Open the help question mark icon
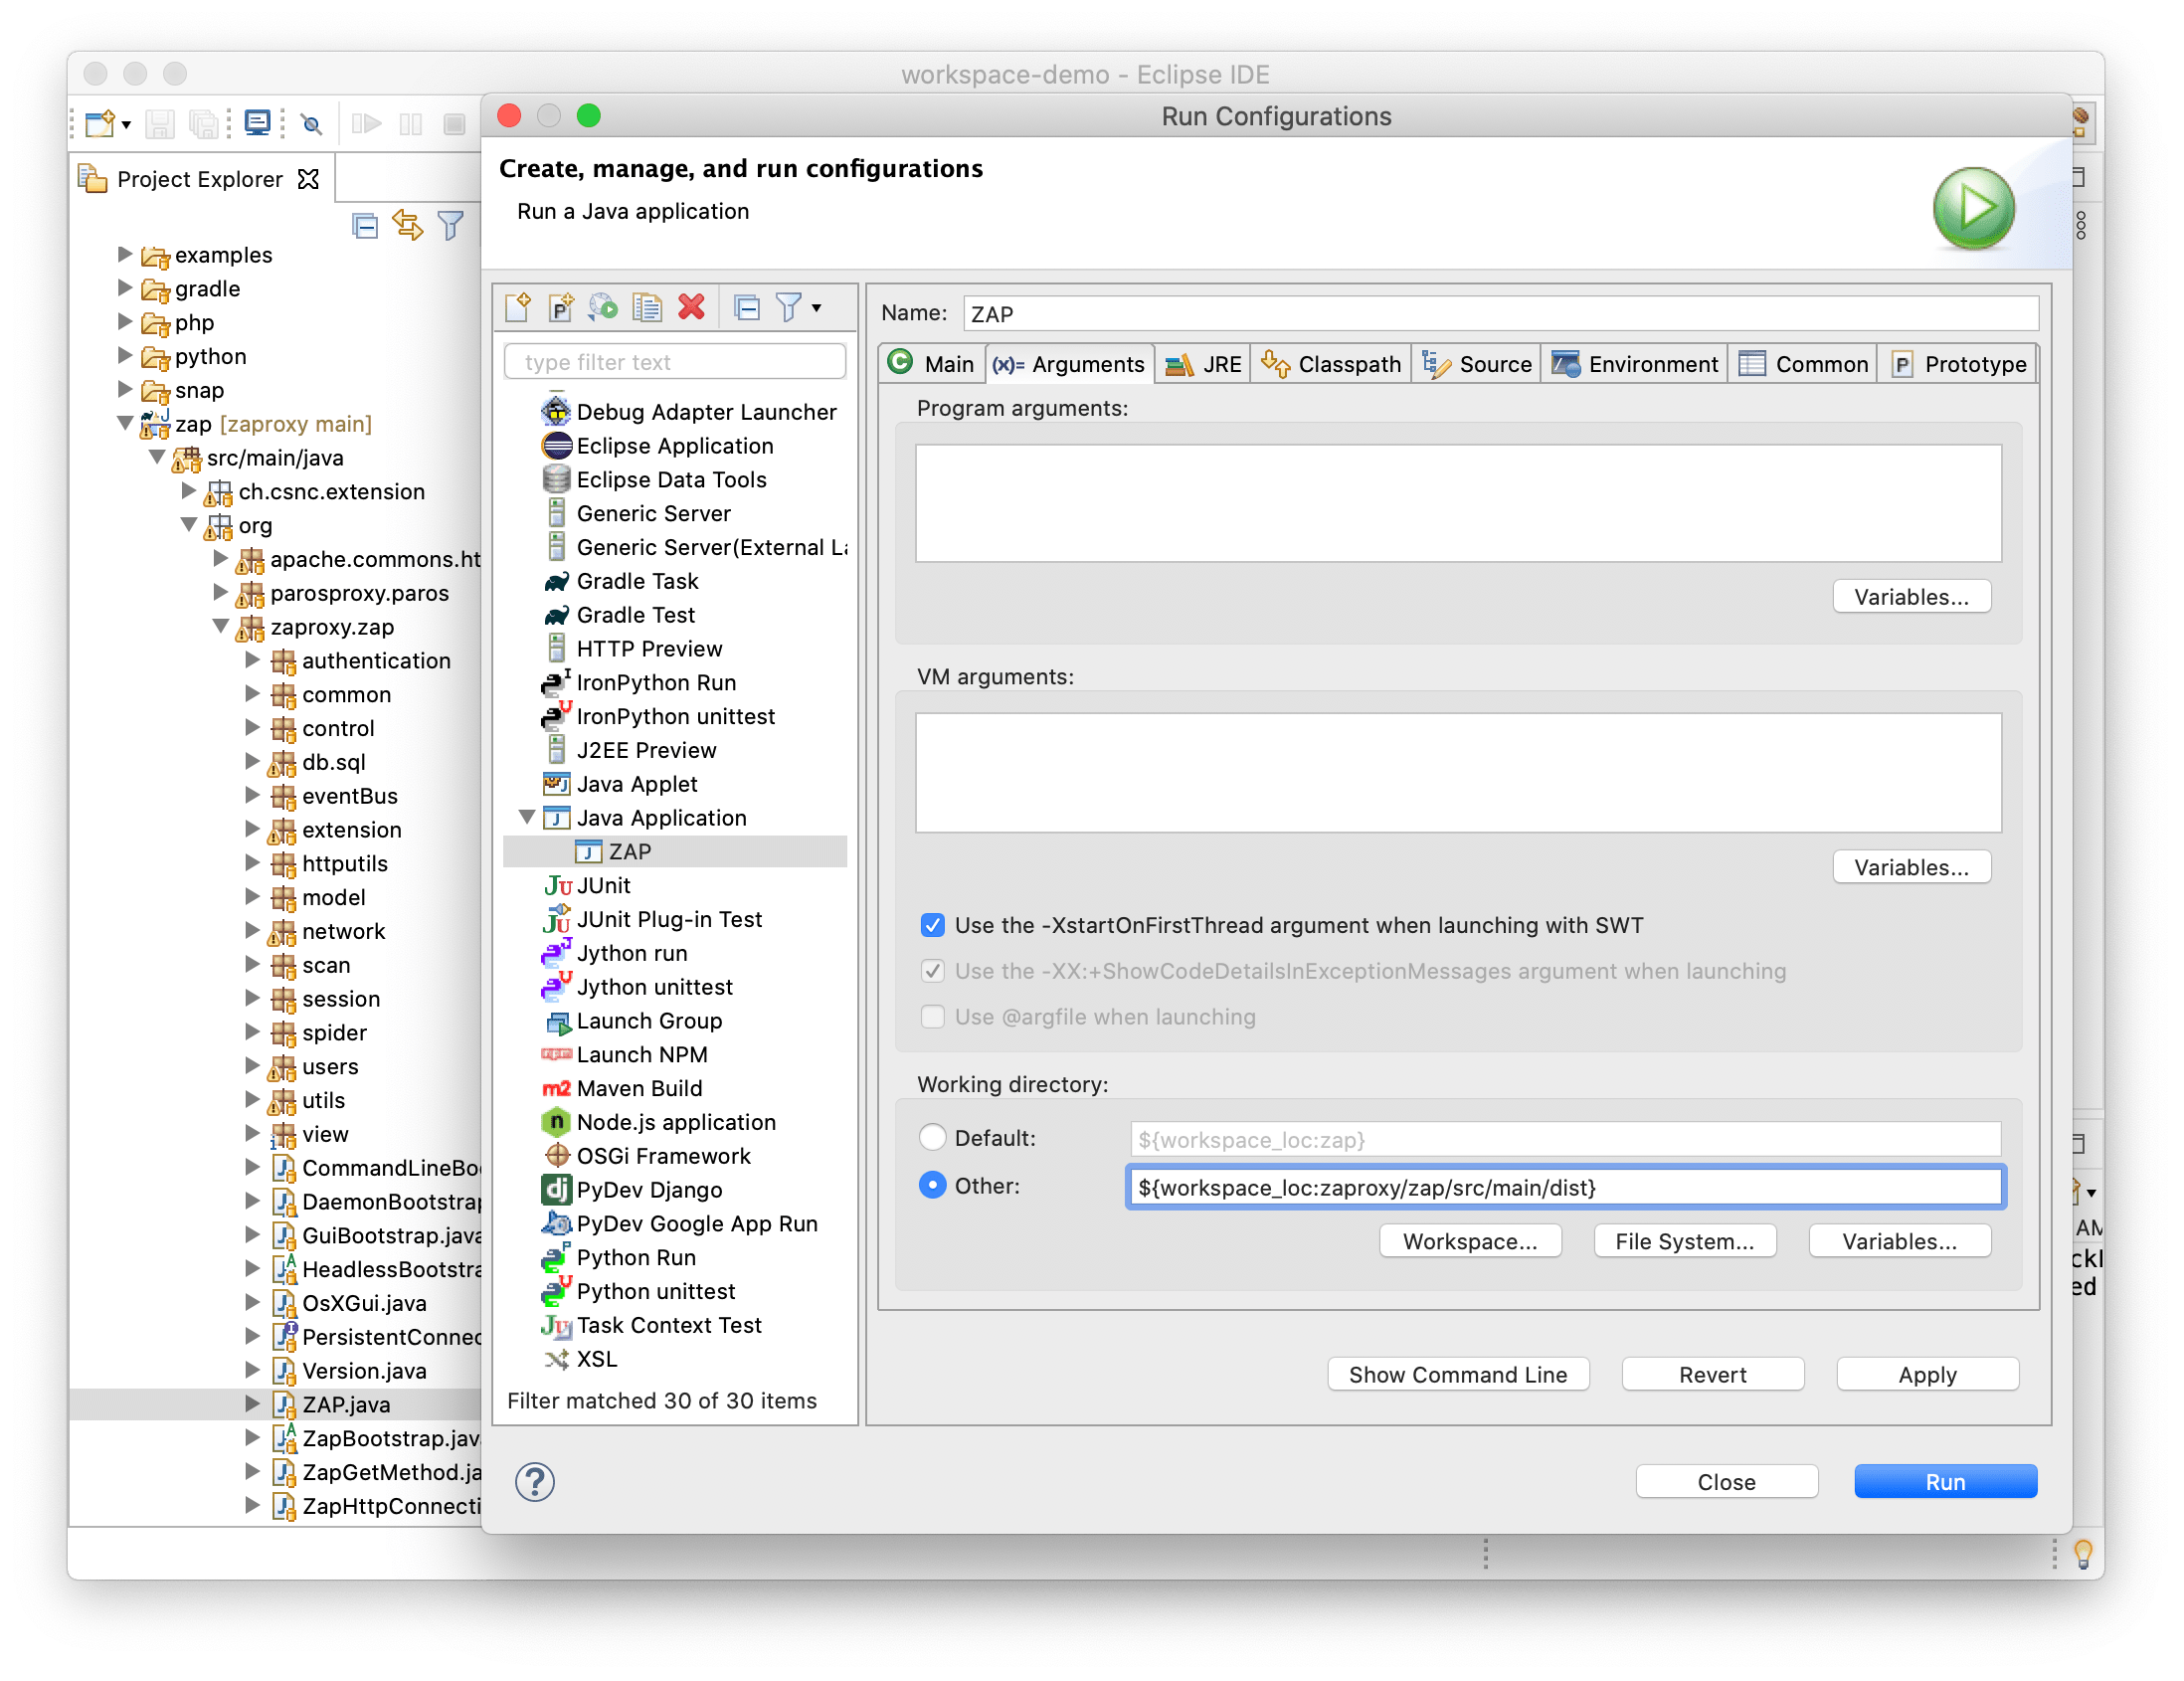The height and width of the screenshot is (1681, 2184). click(535, 1481)
